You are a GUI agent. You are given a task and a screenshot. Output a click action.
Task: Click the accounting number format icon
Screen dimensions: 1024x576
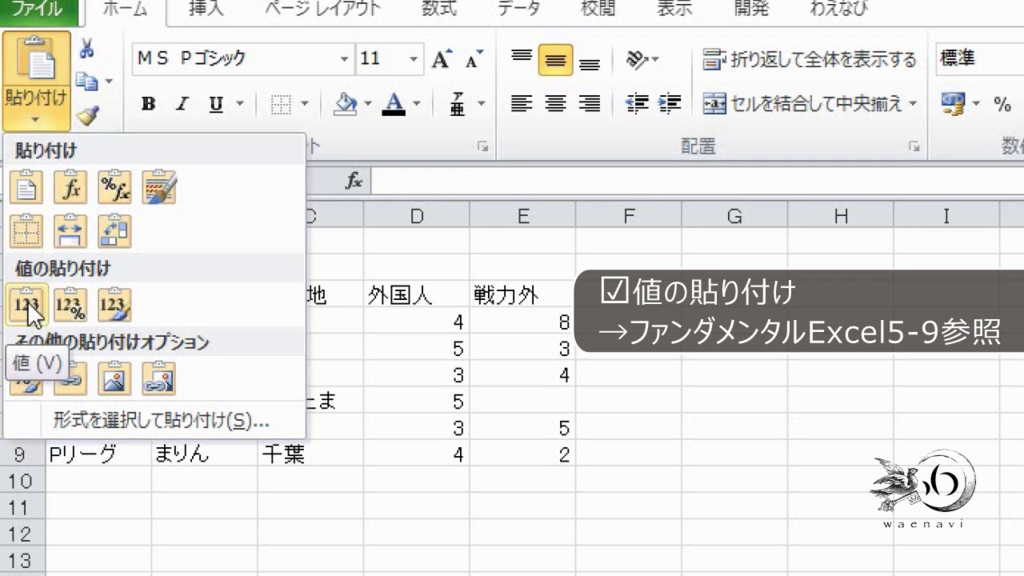coord(953,103)
